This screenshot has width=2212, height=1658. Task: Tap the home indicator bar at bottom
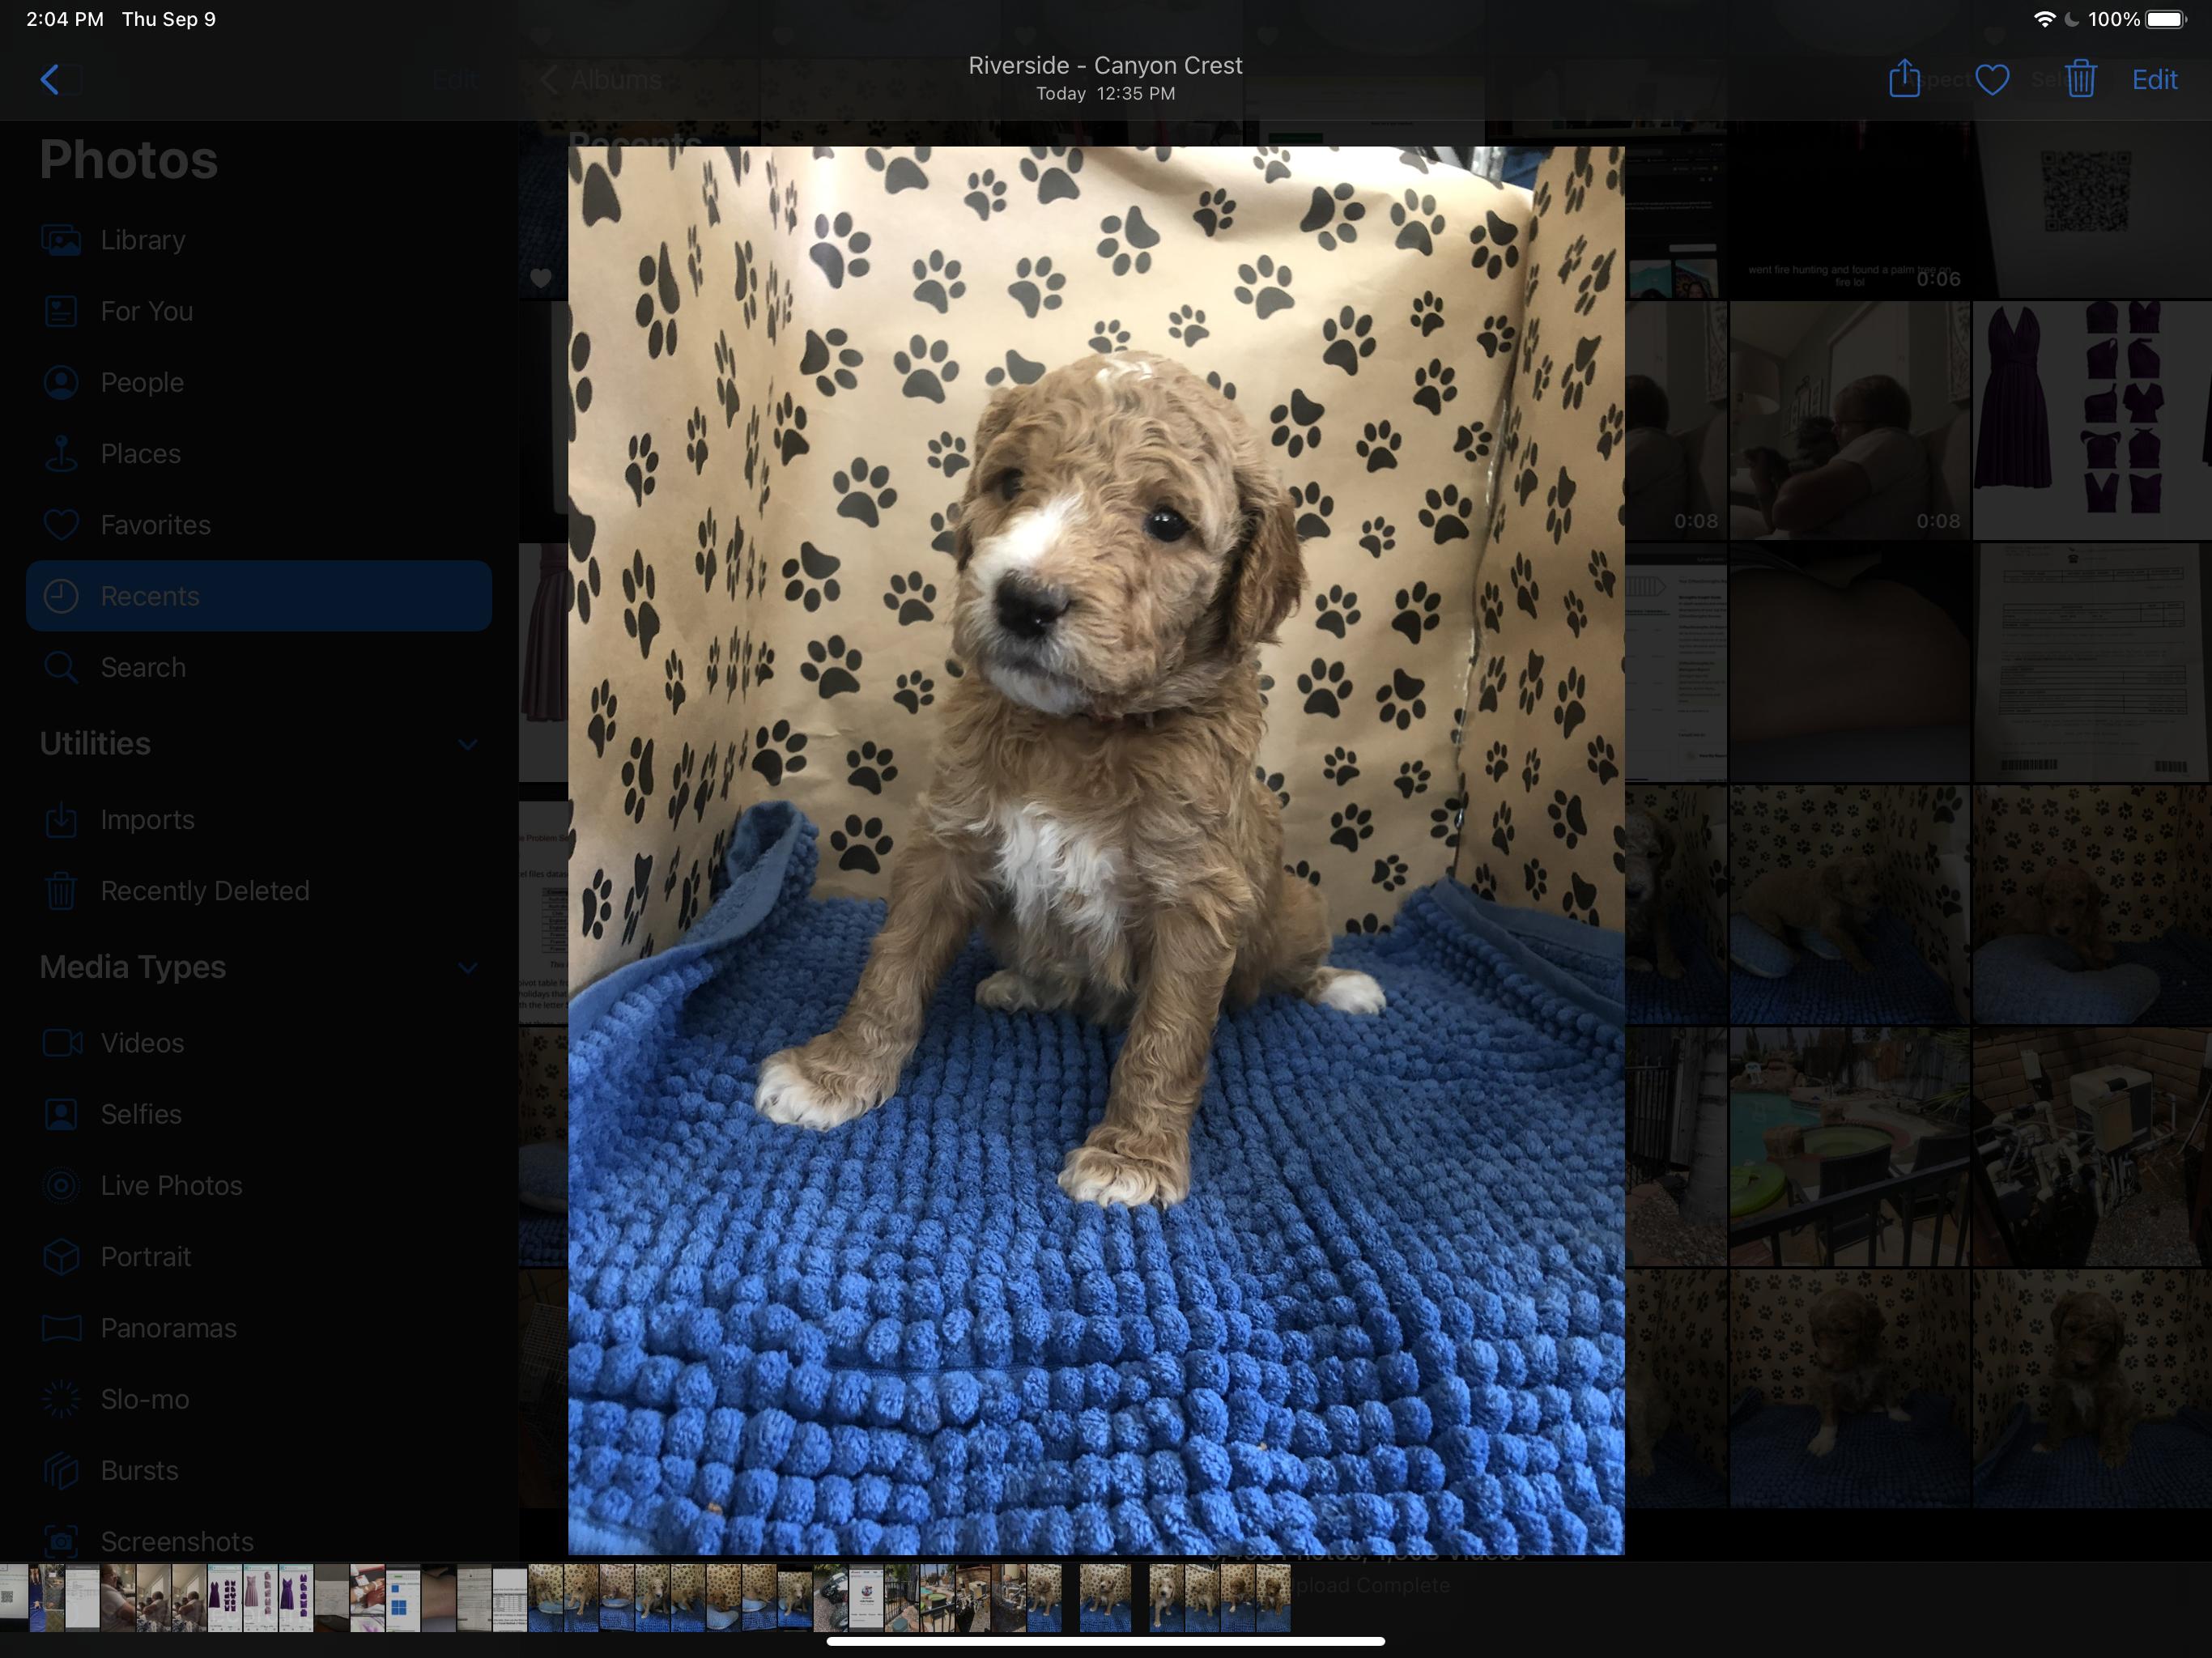point(1105,1640)
